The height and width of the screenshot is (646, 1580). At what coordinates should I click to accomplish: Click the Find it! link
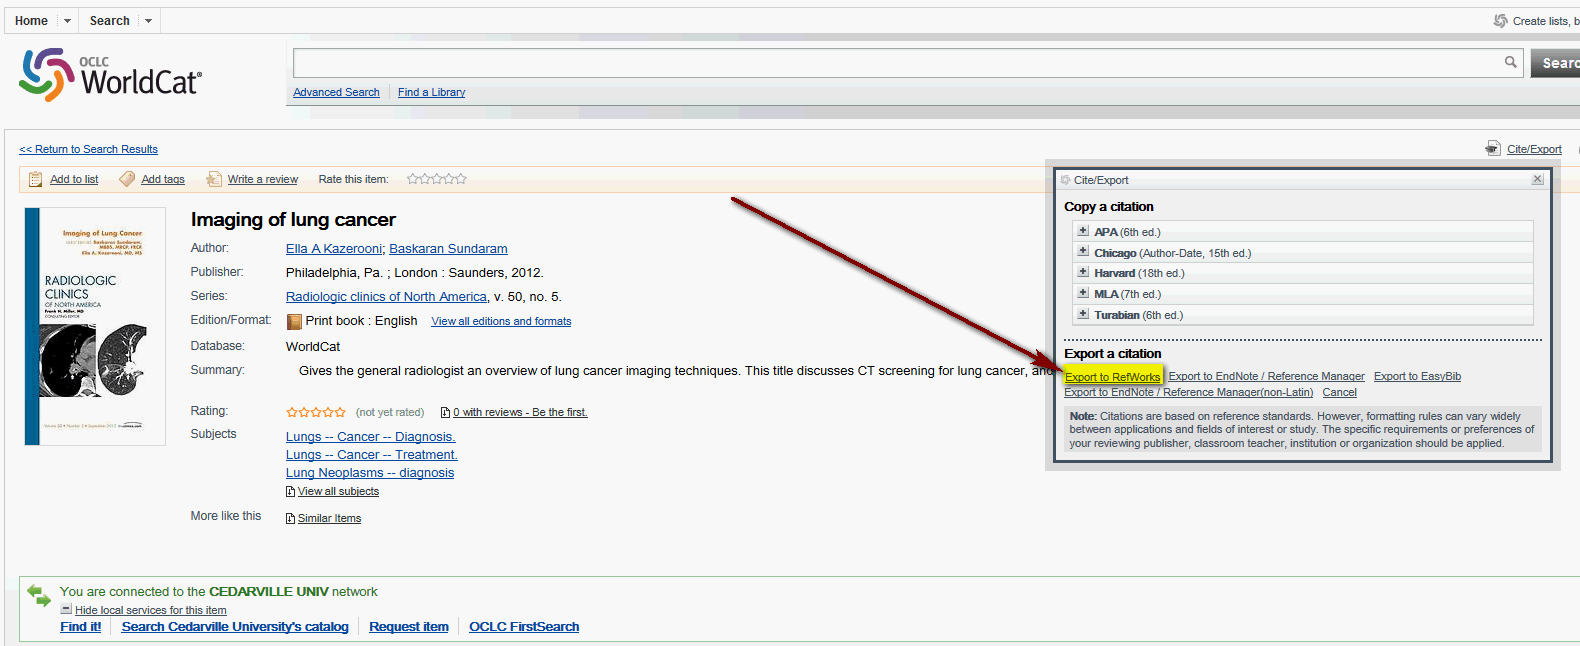(80, 627)
